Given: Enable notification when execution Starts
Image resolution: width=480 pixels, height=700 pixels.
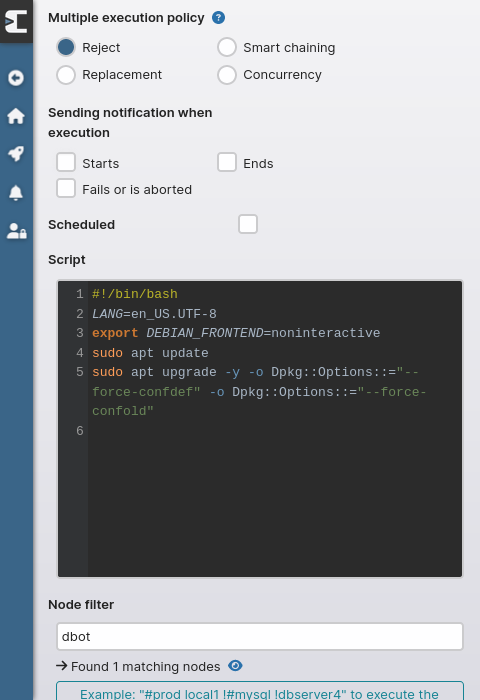Looking at the screenshot, I should click(x=66, y=162).
